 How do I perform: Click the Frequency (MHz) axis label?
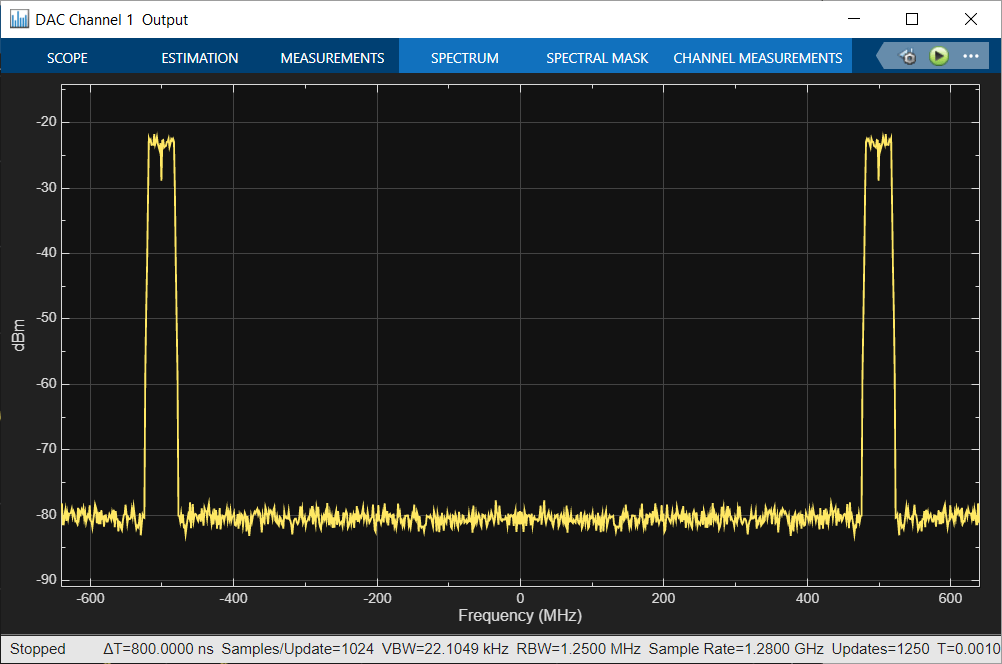(519, 616)
